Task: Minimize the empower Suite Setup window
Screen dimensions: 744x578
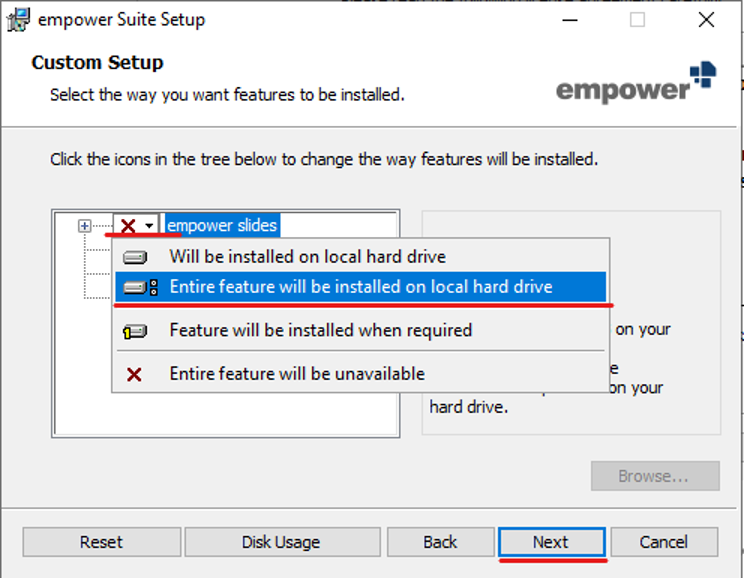Action: (570, 20)
